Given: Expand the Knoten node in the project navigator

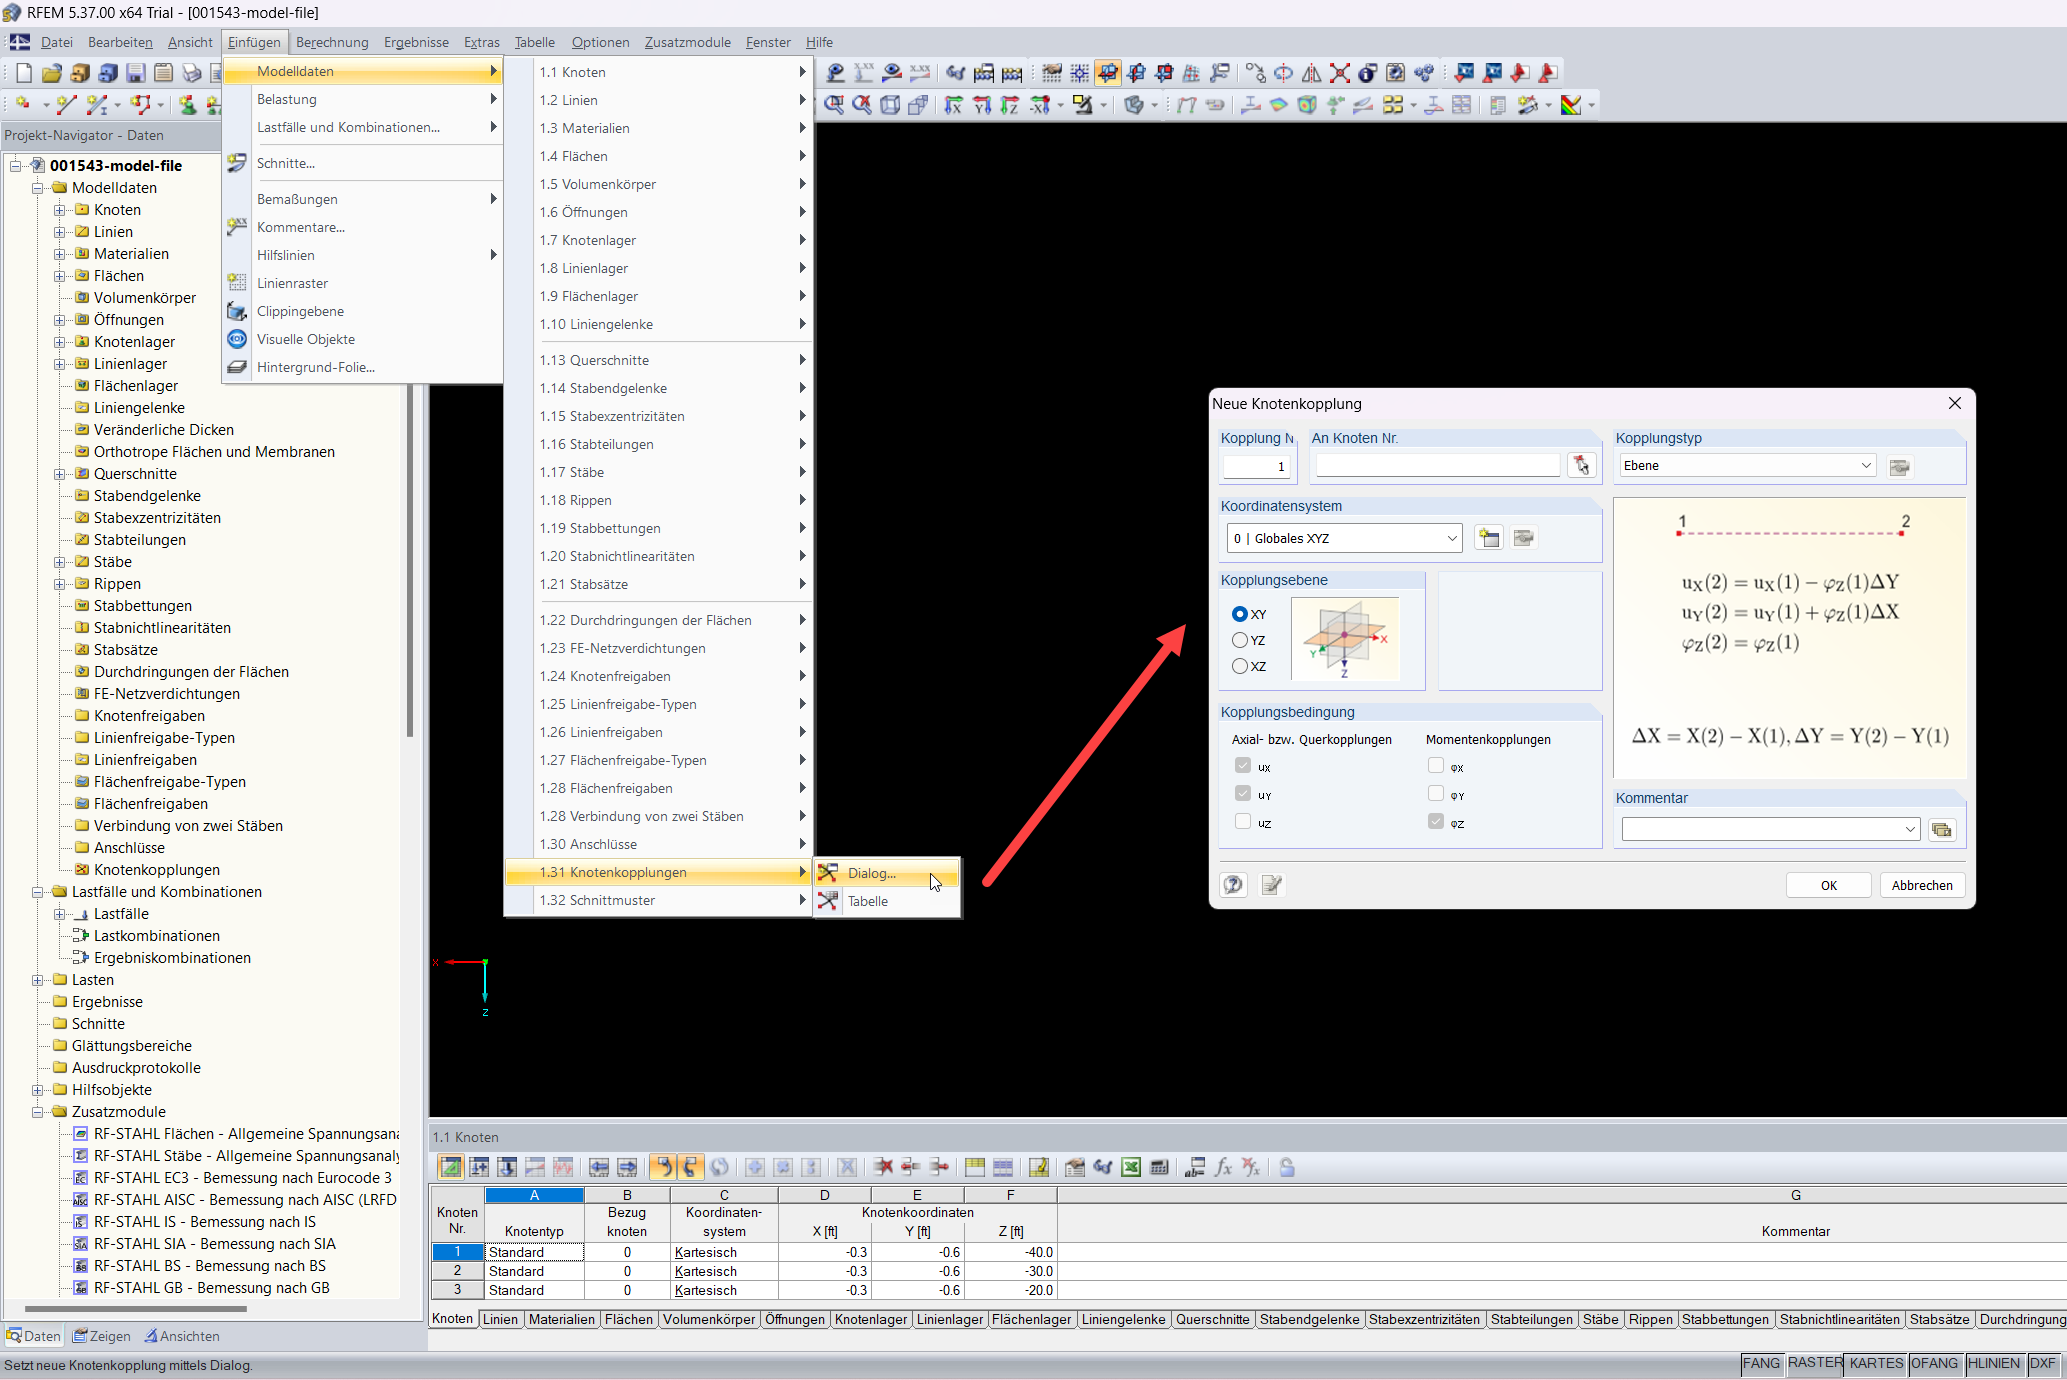Looking at the screenshot, I should [x=58, y=209].
